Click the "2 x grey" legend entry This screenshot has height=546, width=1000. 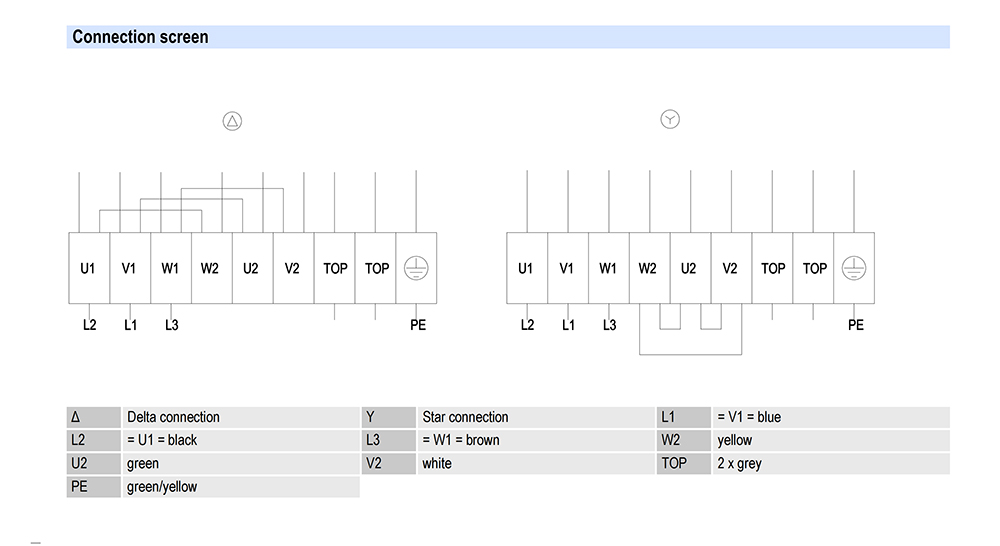click(739, 463)
